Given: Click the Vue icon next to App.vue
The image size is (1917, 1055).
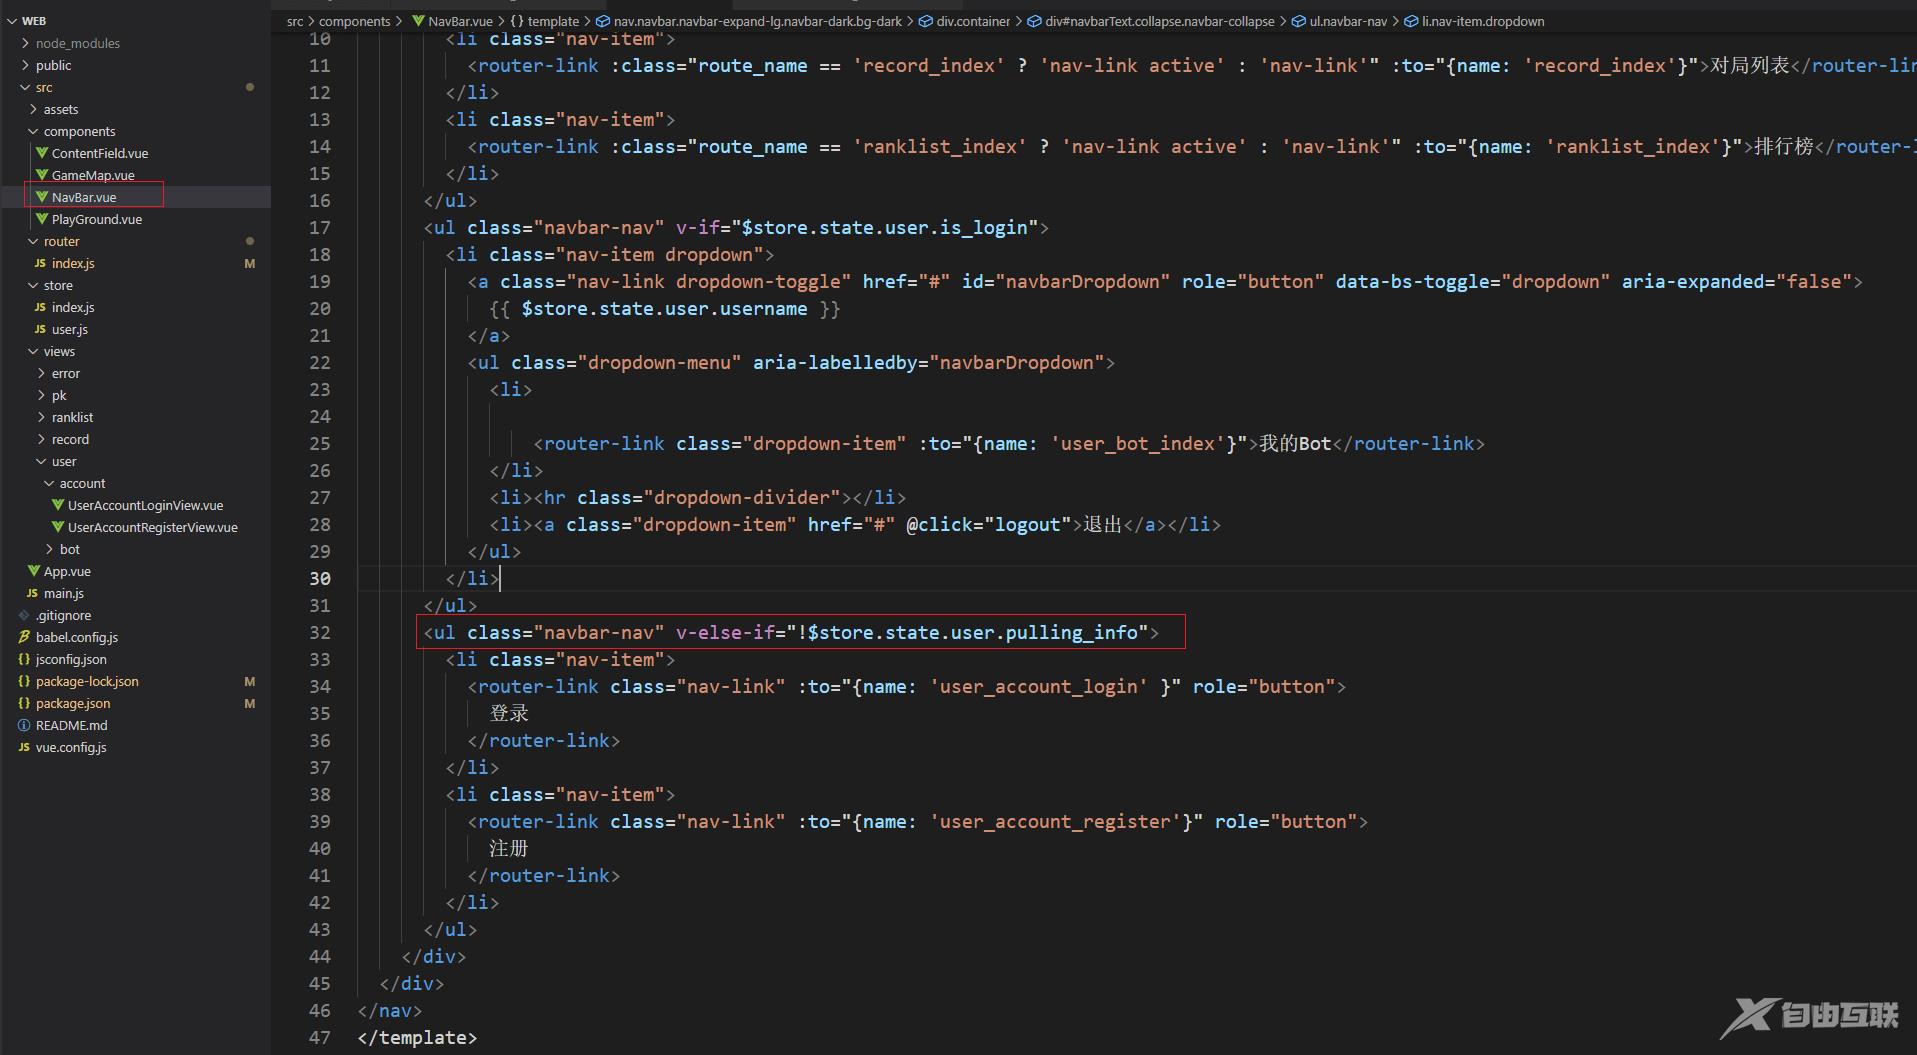Looking at the screenshot, I should (34, 571).
